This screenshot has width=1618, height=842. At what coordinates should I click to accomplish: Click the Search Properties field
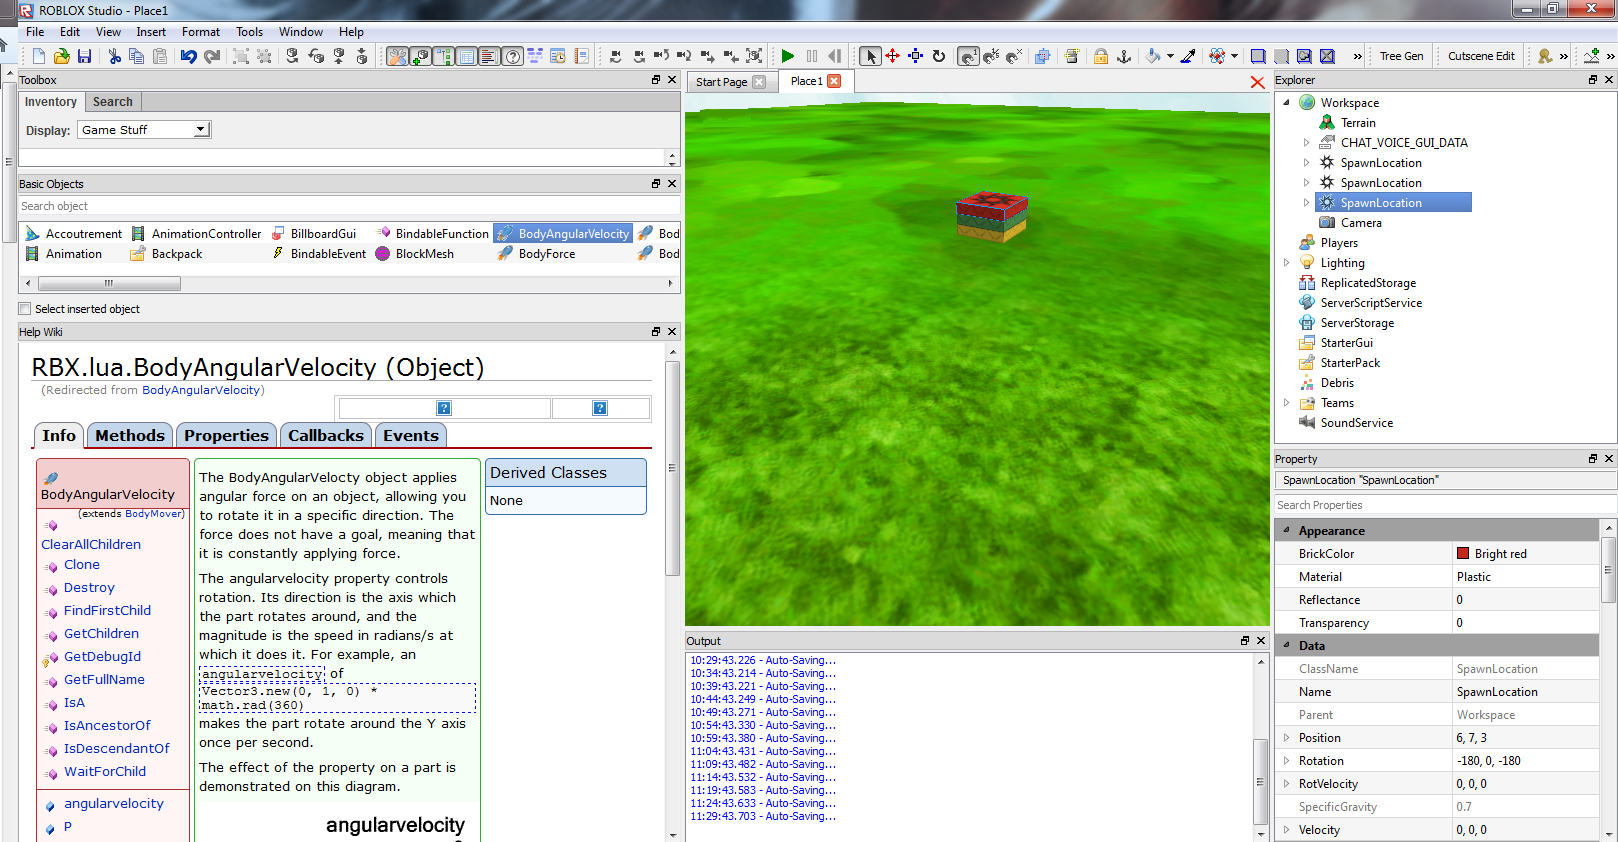[1444, 505]
